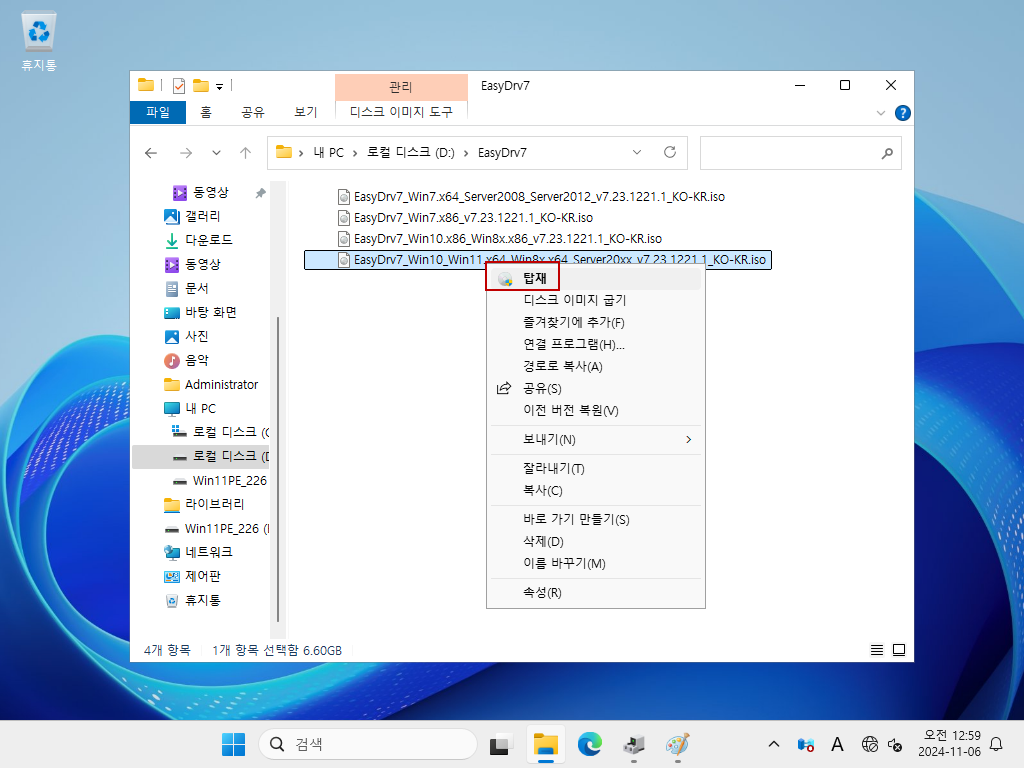The width and height of the screenshot is (1024, 768).
Task: Open the Recycle Bin desktop icon
Action: [x=39, y=40]
